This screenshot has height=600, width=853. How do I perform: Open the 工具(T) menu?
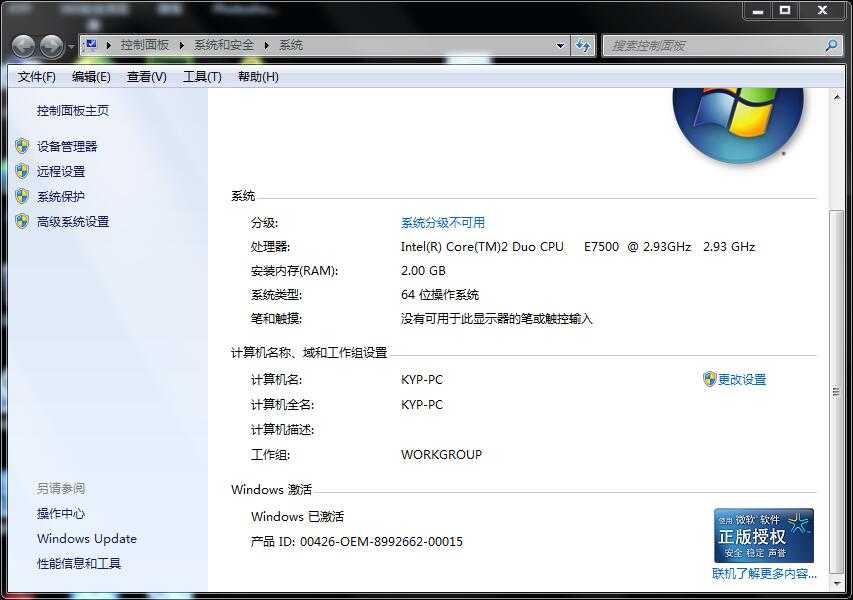[x=202, y=77]
